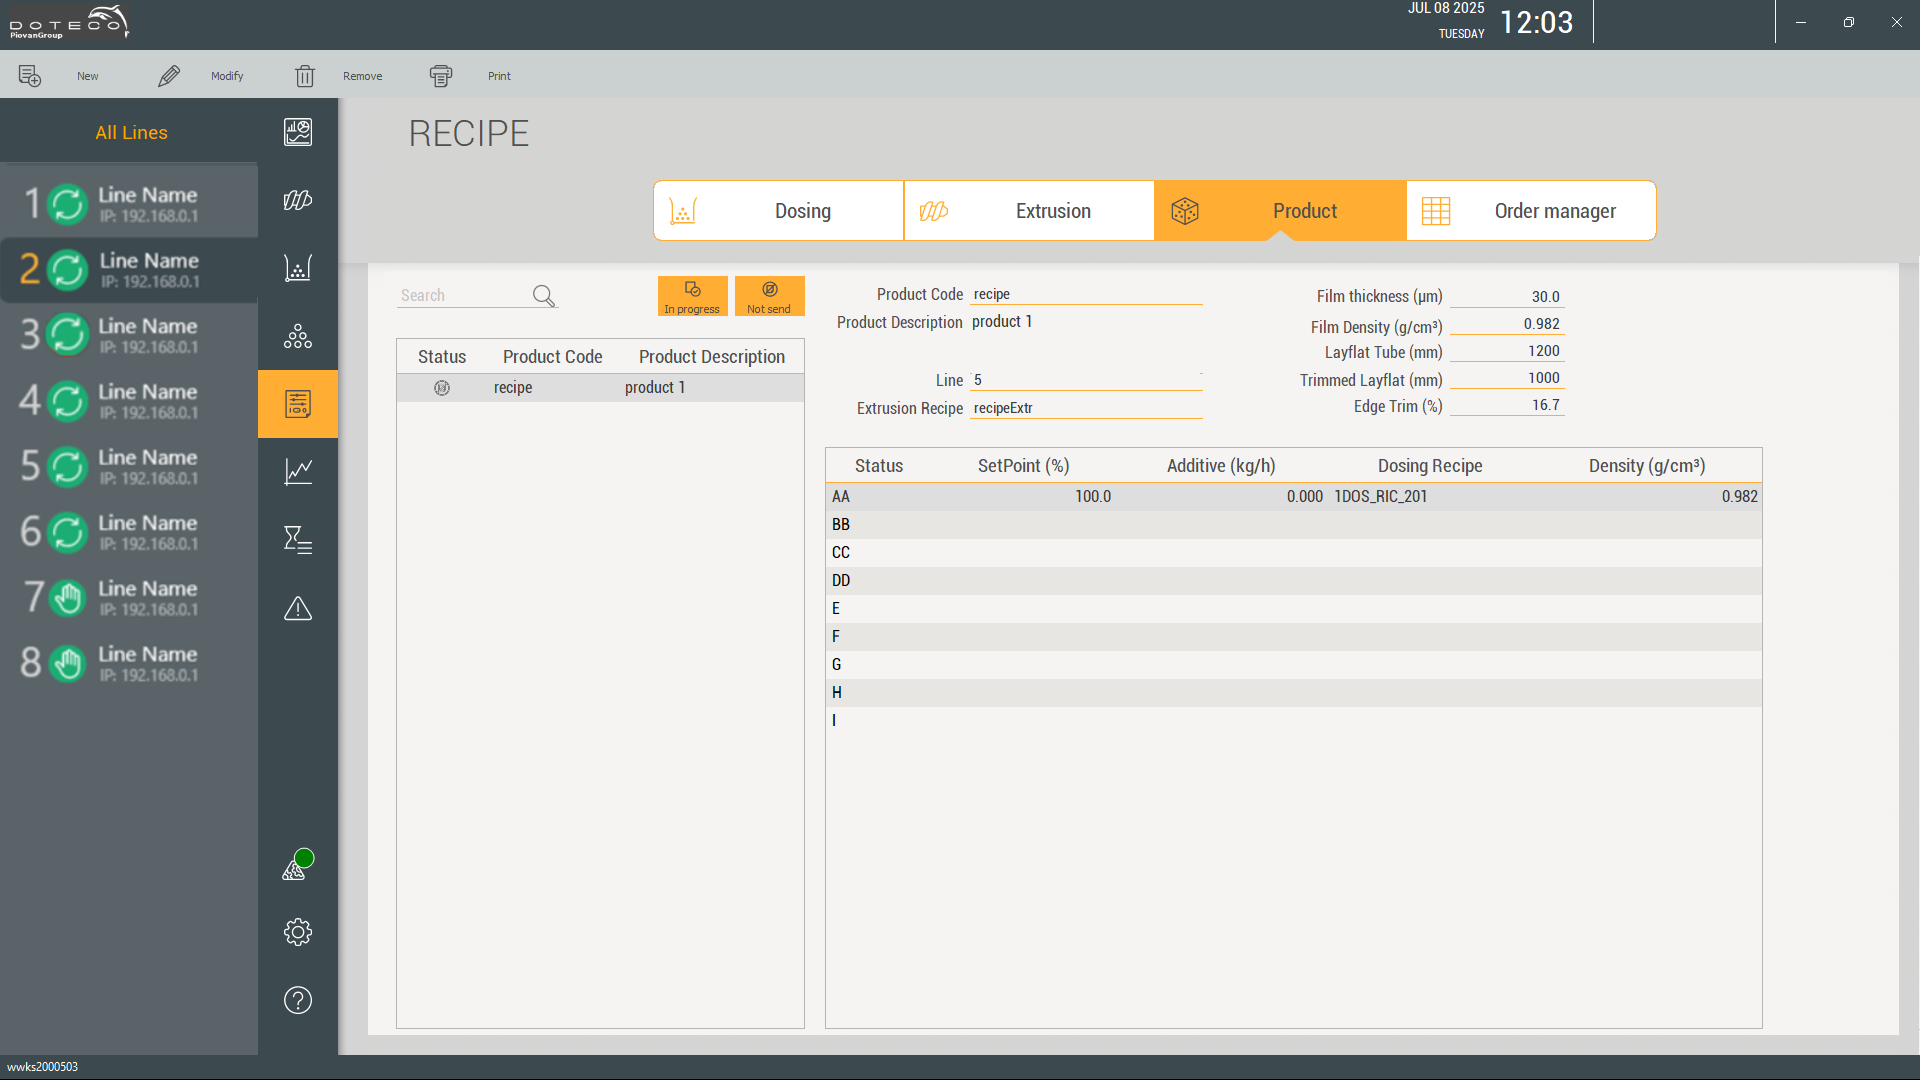Open the extrusion screw icon in sidebar

click(297, 200)
